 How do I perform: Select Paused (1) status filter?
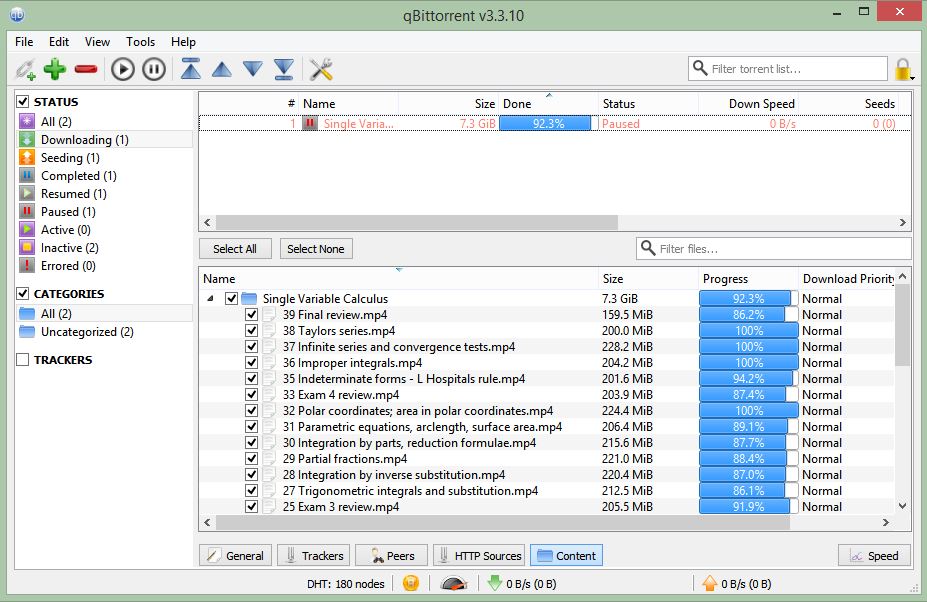[x=68, y=212]
